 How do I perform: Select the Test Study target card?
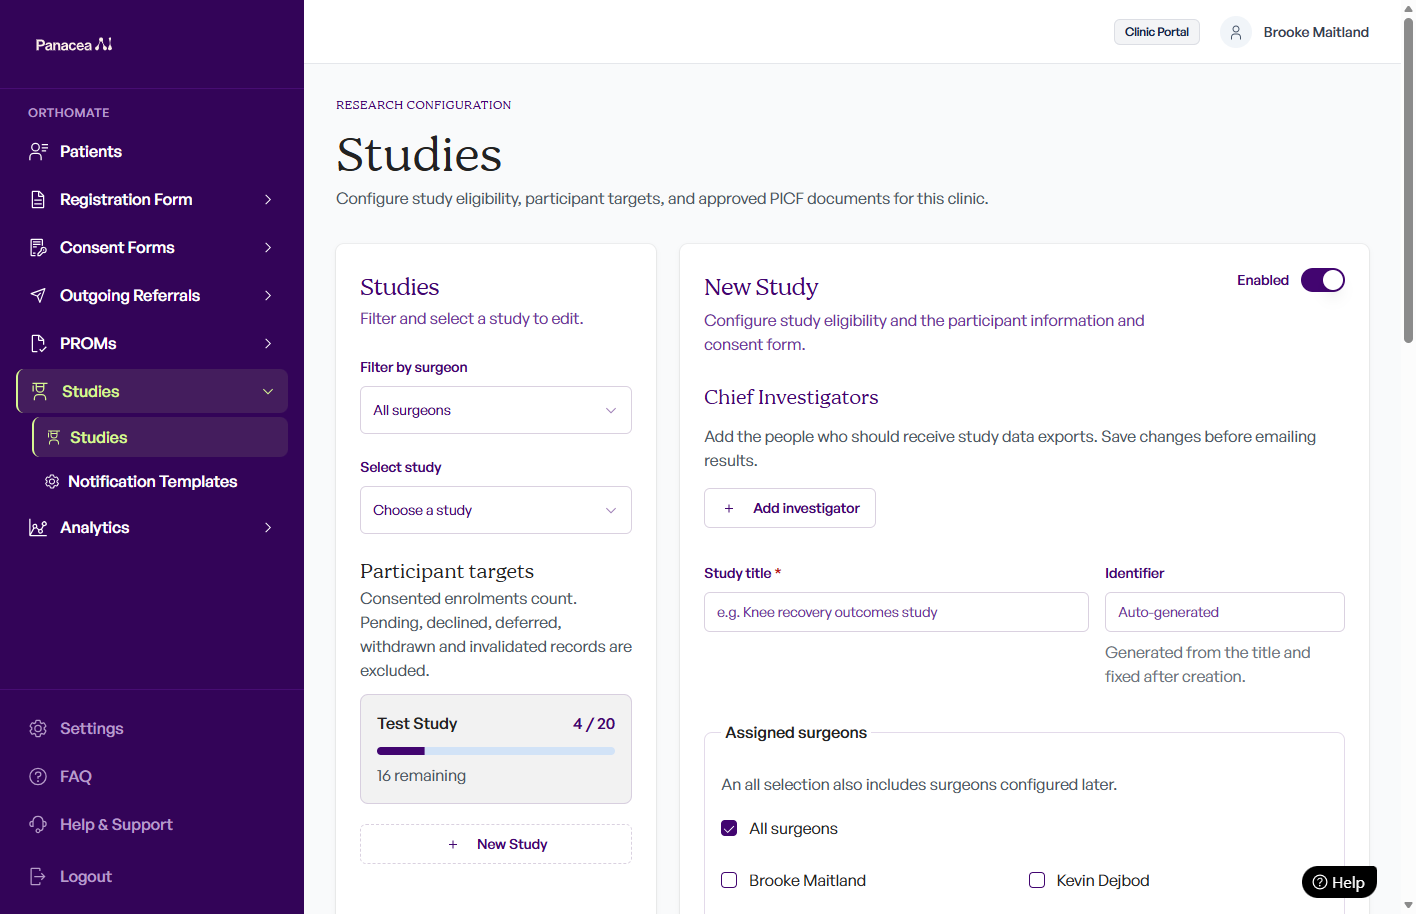click(x=496, y=749)
